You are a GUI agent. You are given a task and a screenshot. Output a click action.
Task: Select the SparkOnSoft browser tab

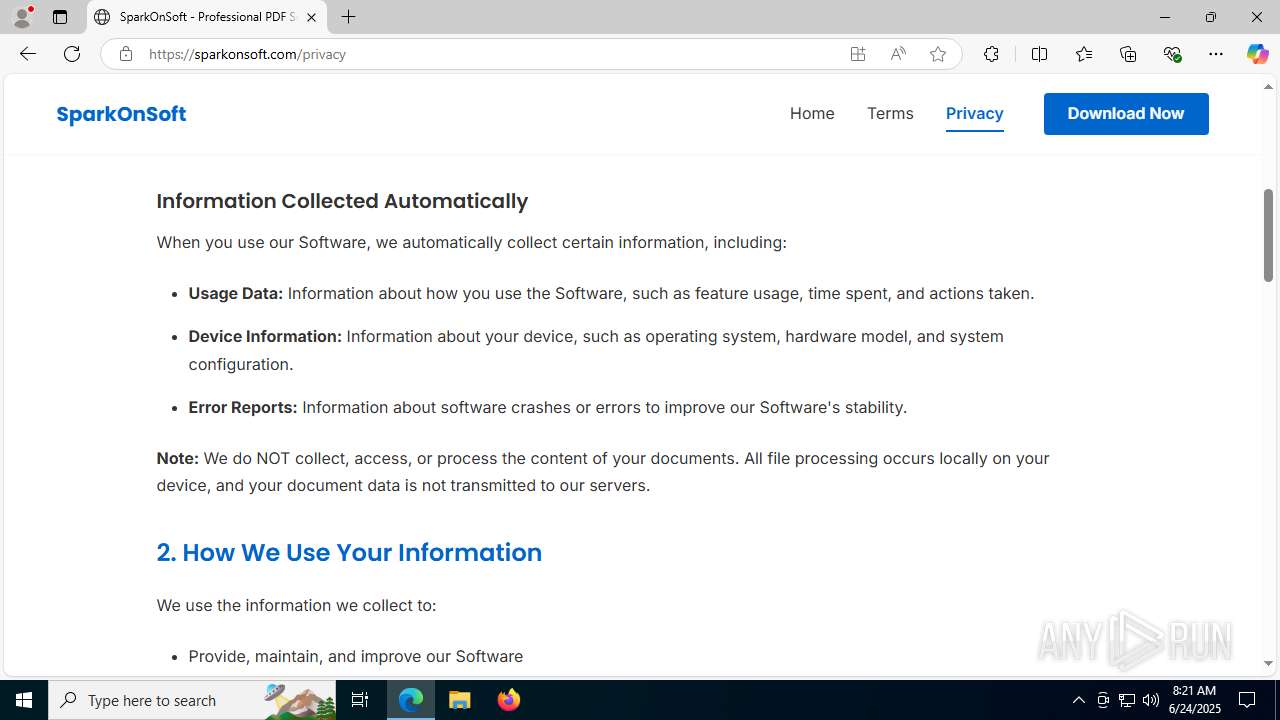point(206,17)
